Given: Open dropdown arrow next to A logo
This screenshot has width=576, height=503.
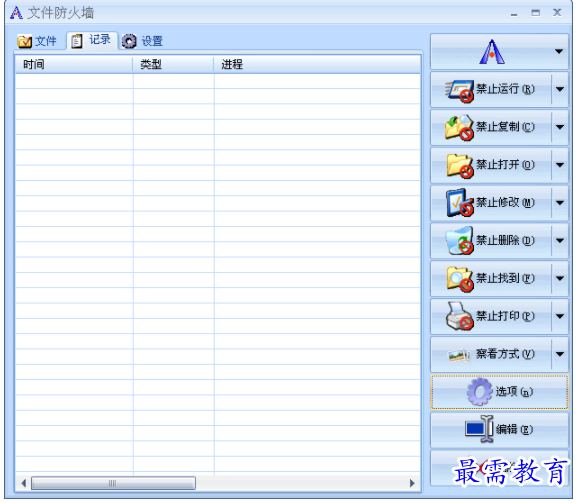Looking at the screenshot, I should click(559, 51).
